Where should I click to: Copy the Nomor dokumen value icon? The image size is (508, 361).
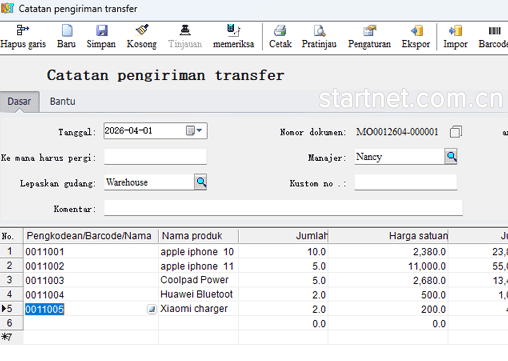pos(456,132)
